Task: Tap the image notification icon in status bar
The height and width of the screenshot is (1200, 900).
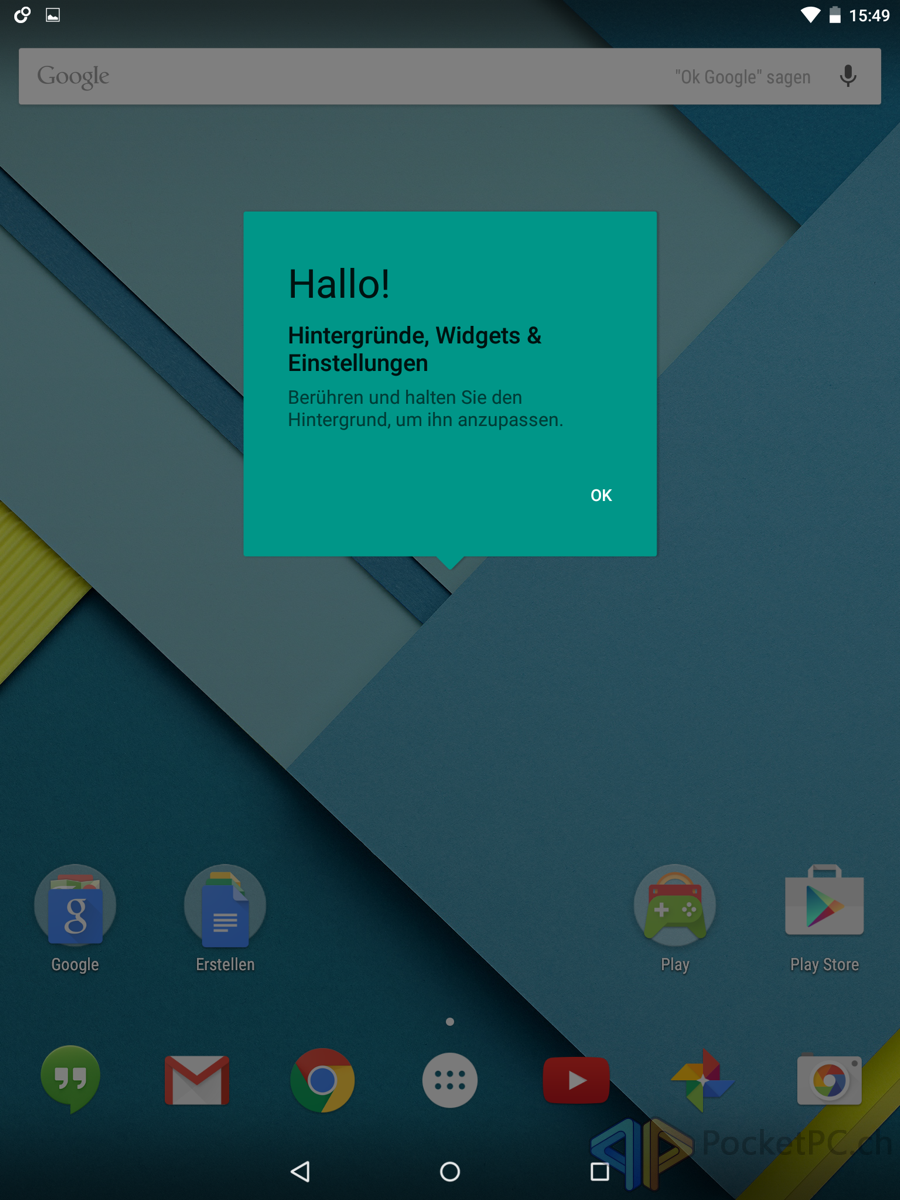Action: [53, 15]
